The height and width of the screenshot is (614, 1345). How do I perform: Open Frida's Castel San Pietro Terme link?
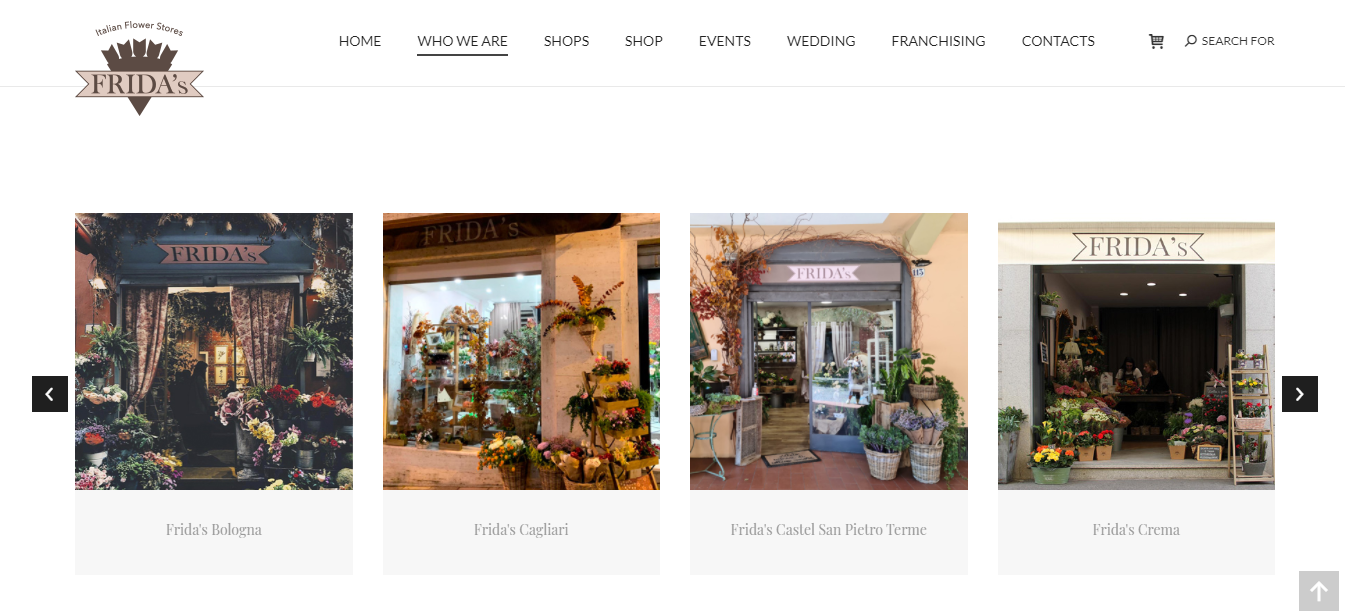[829, 530]
